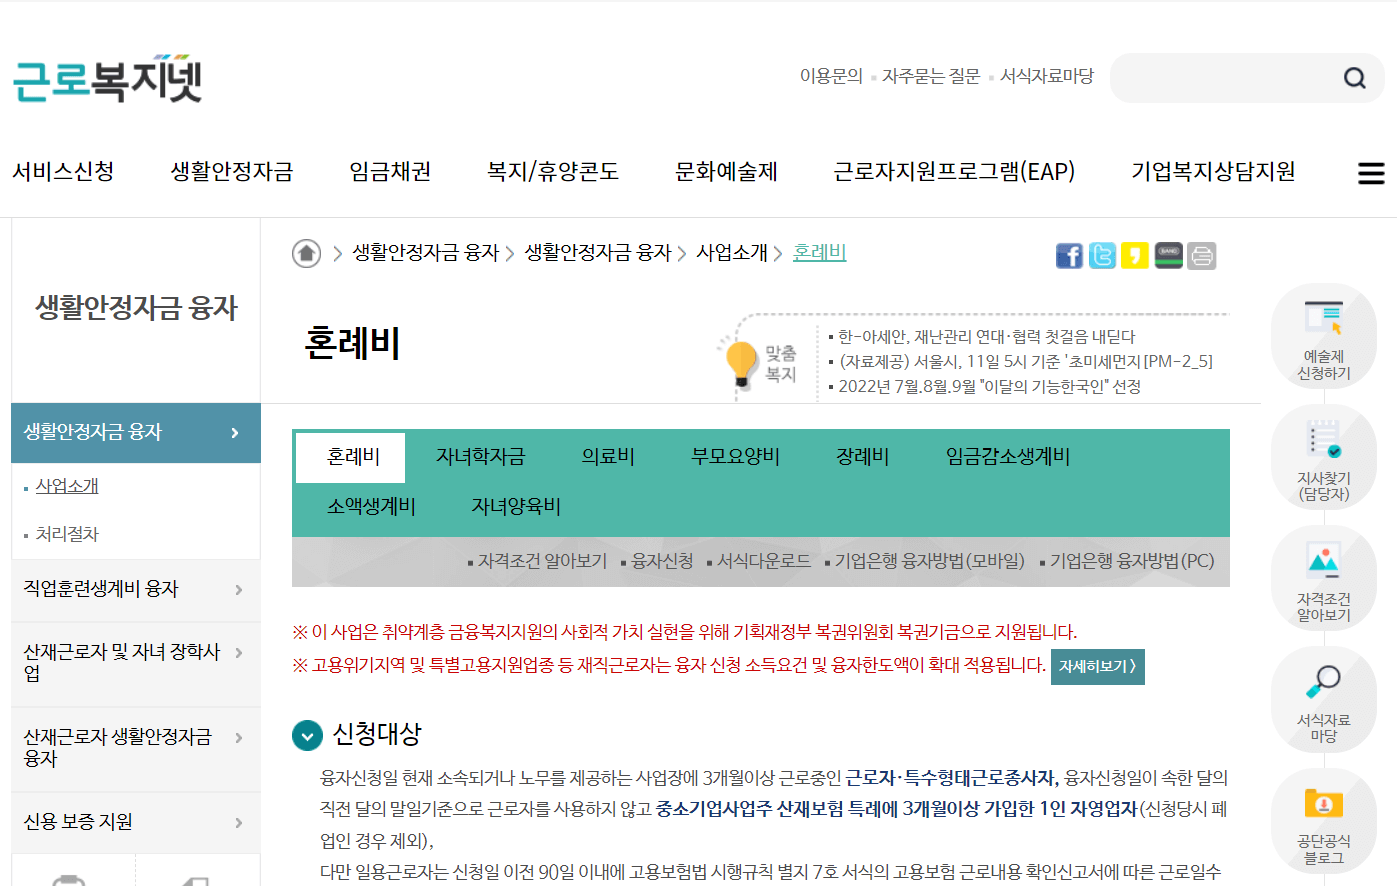
Task: Switch to the 자녀학자금 tab
Action: (x=478, y=455)
